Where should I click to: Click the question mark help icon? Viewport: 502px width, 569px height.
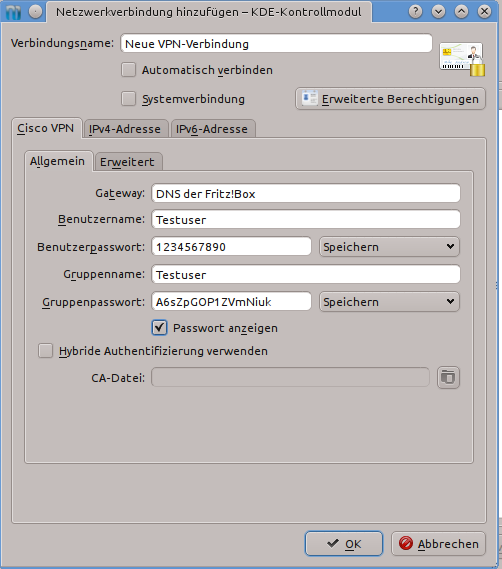click(415, 12)
